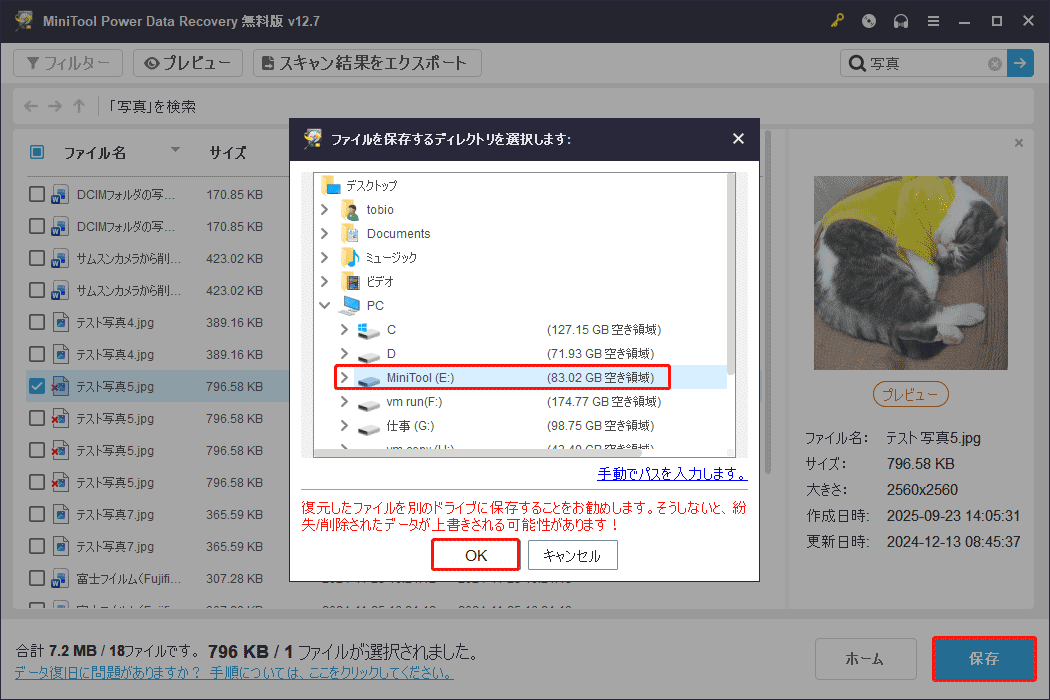
Task: Confirm the save directory with OK
Action: 475,554
